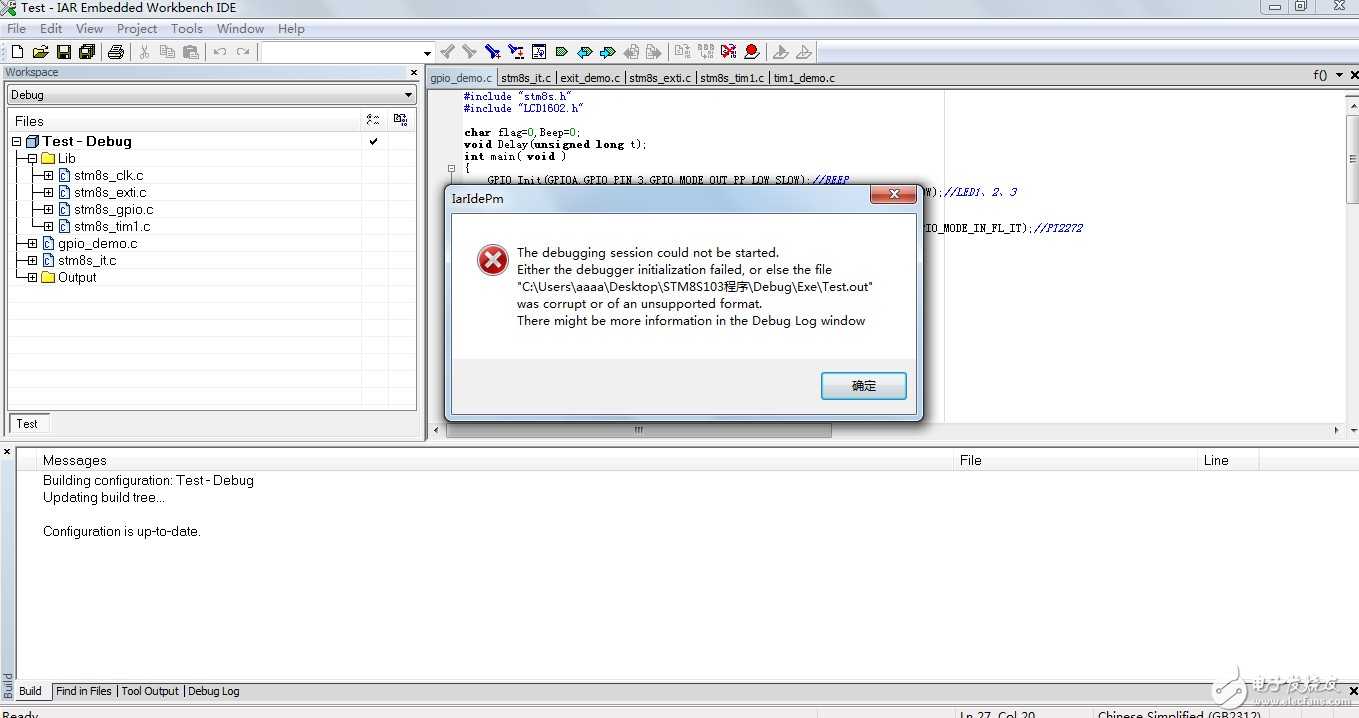The height and width of the screenshot is (718, 1359).
Task: Click the Make build icon
Action: [706, 52]
